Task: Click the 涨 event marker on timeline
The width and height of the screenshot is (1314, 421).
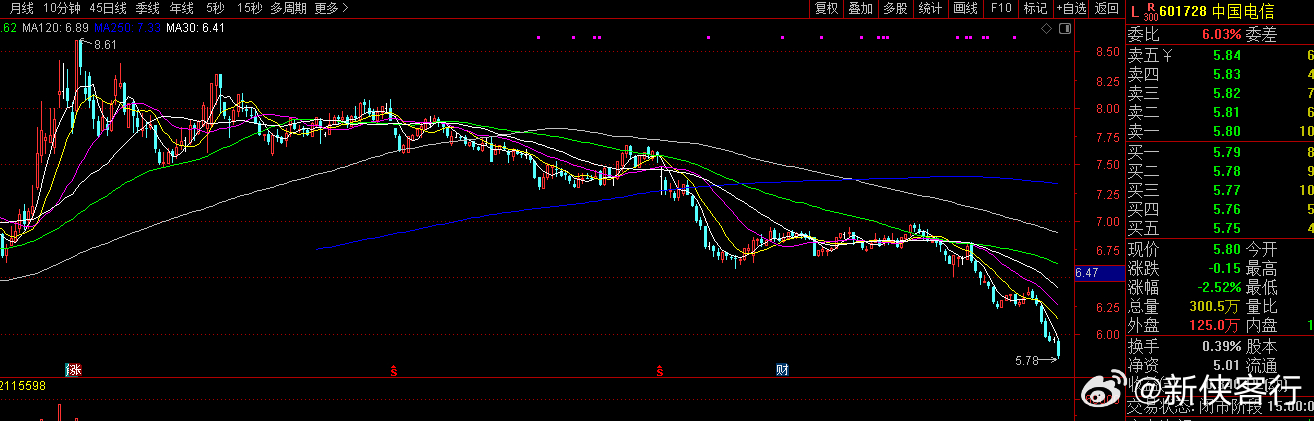Action: coord(74,369)
